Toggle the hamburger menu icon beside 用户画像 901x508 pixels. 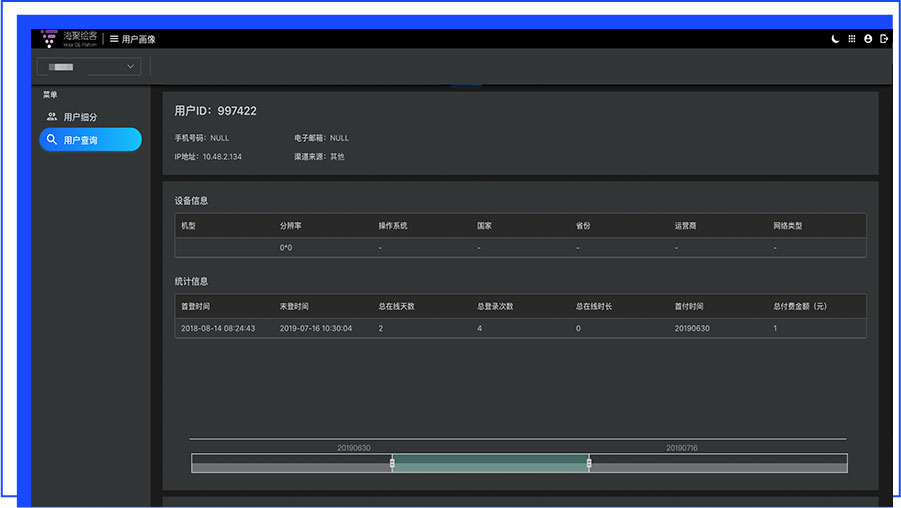(x=114, y=39)
